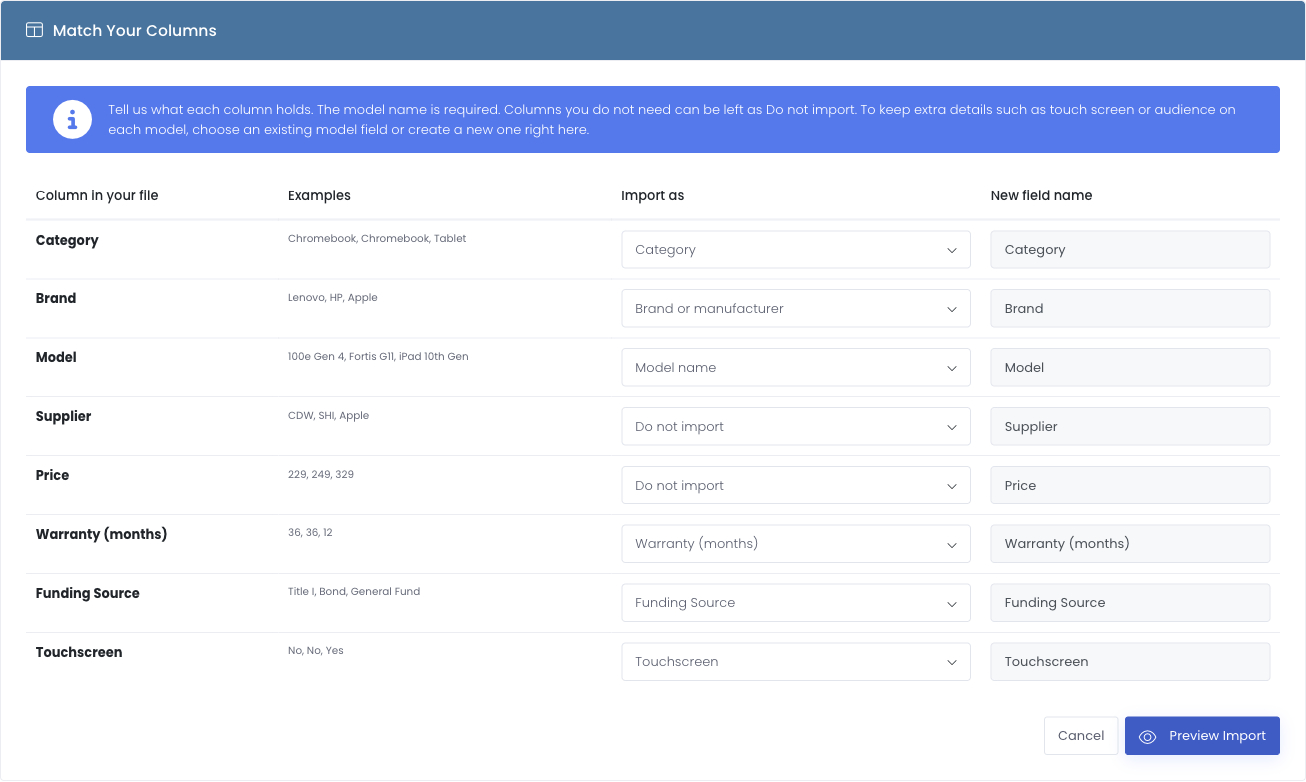Screen dimensions: 1306x782
Task: Click the Funding Source row label
Action: coord(88,594)
